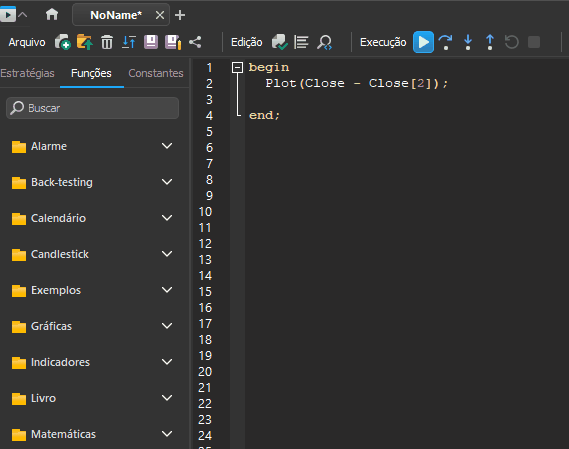
Task: Open find and replace icon
Action: click(324, 42)
